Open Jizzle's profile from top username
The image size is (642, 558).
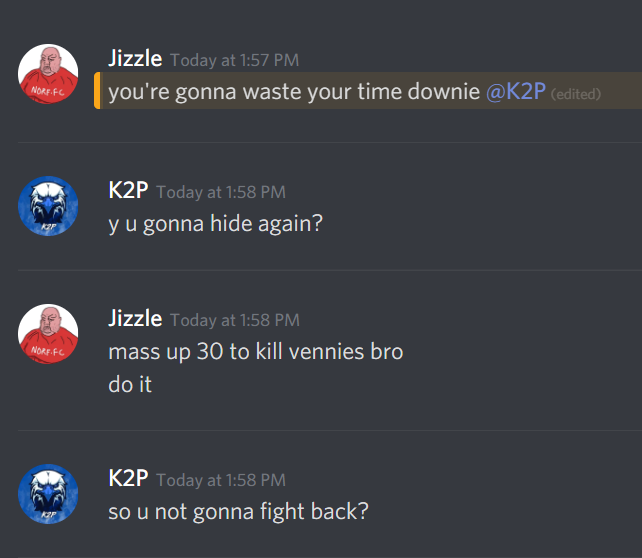coord(135,59)
